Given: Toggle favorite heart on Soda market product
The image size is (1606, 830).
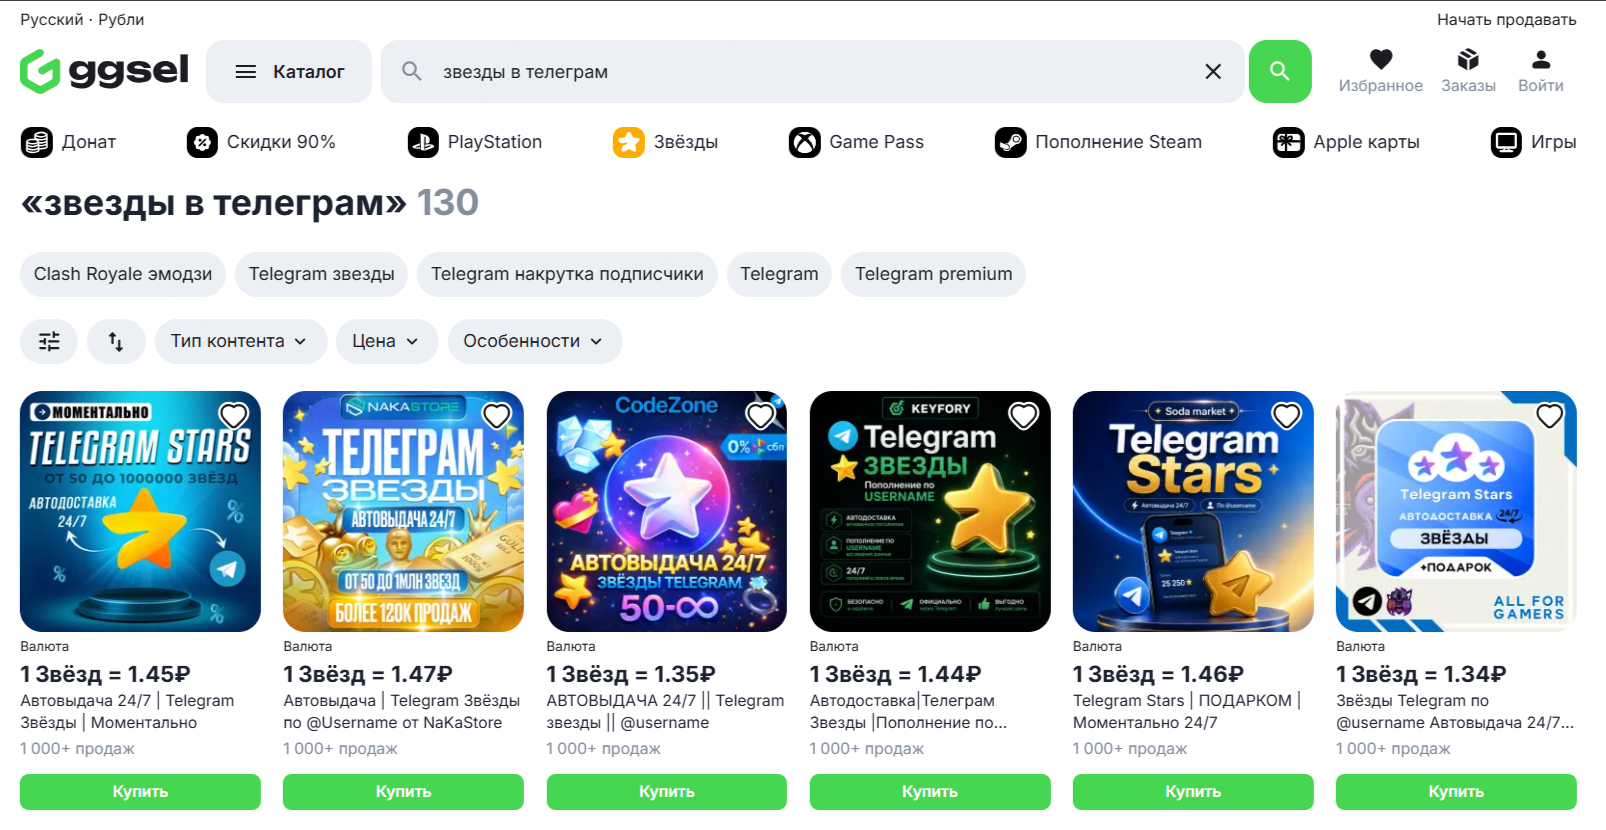Looking at the screenshot, I should [x=1287, y=415].
